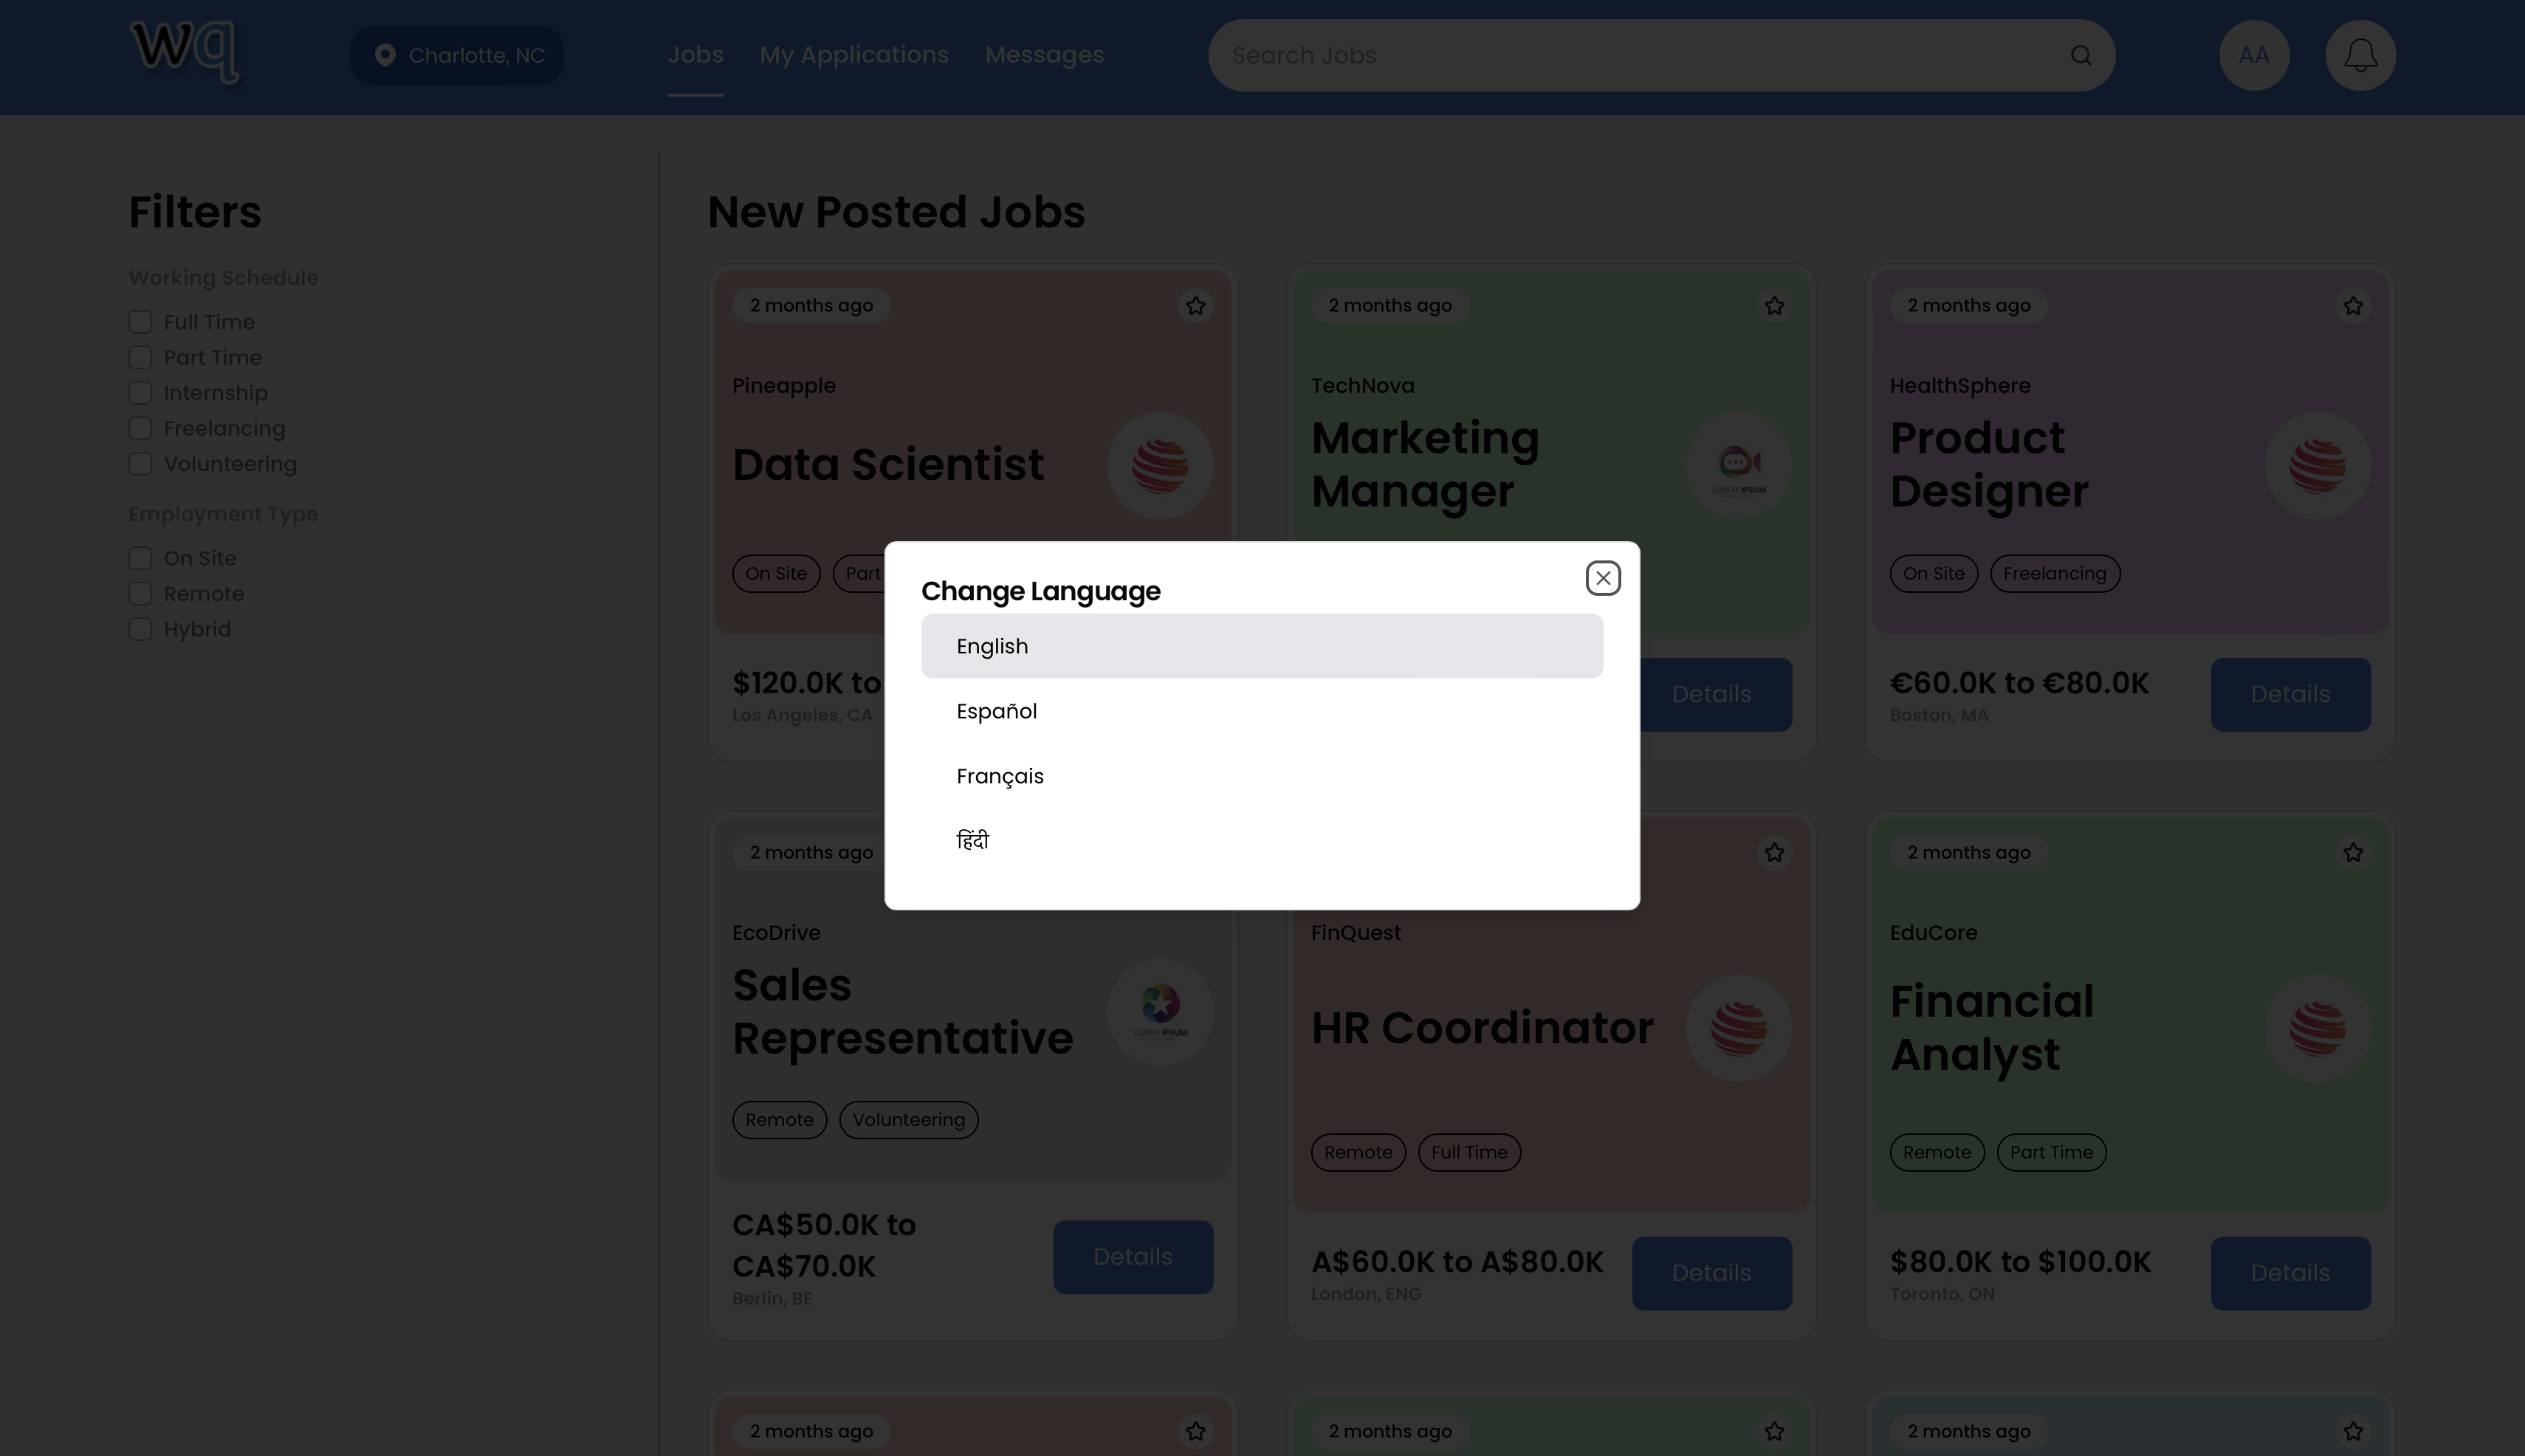Screen dimensions: 2525x1456
Task: Star the Financial Analyst job
Action: point(2353,853)
